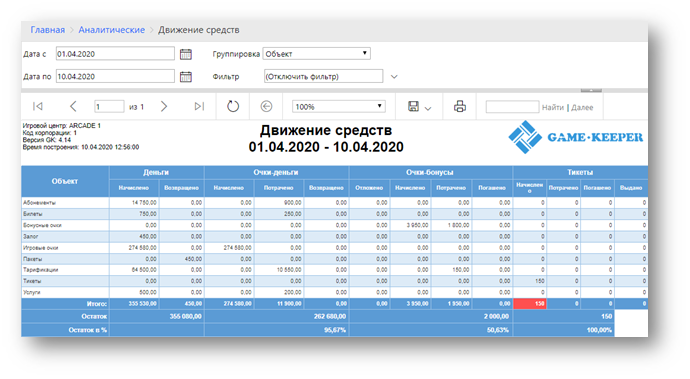This screenshot has height=379, width=690.
Task: Go back to parent report
Action: point(266,107)
